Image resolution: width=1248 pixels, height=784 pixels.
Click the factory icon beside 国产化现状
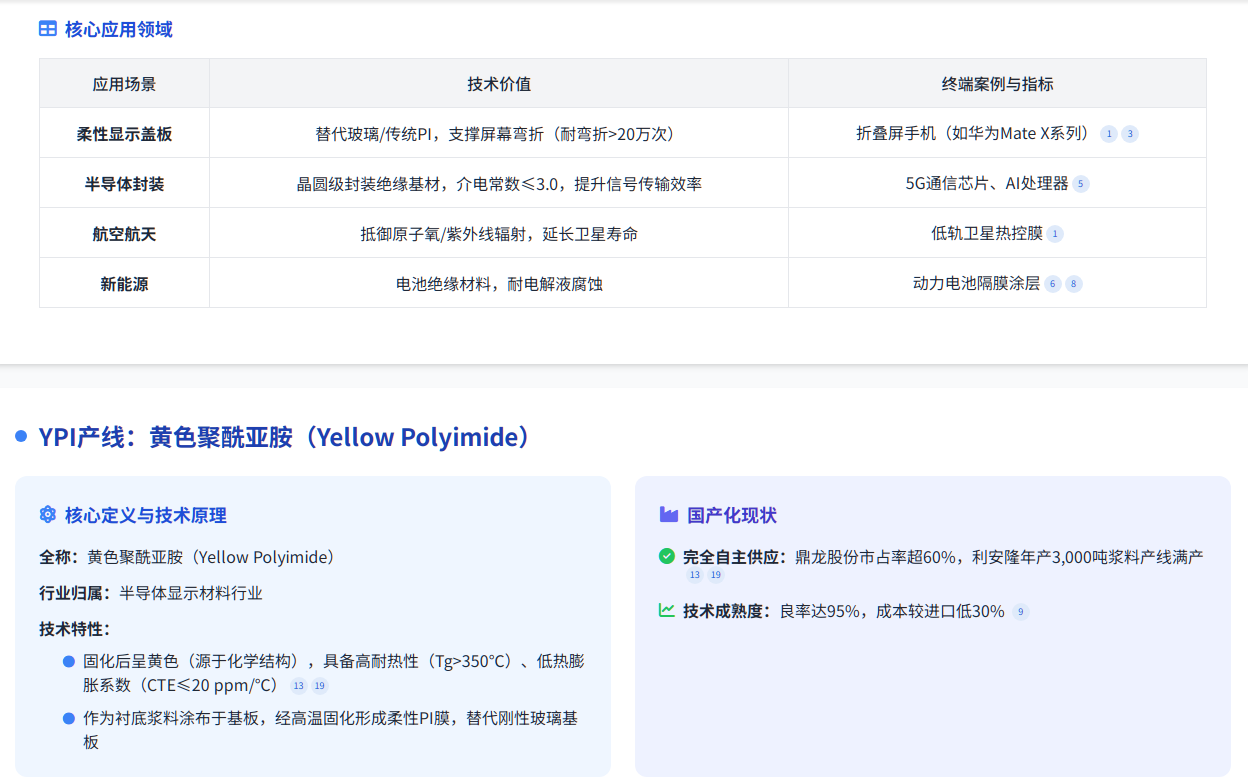pos(668,515)
